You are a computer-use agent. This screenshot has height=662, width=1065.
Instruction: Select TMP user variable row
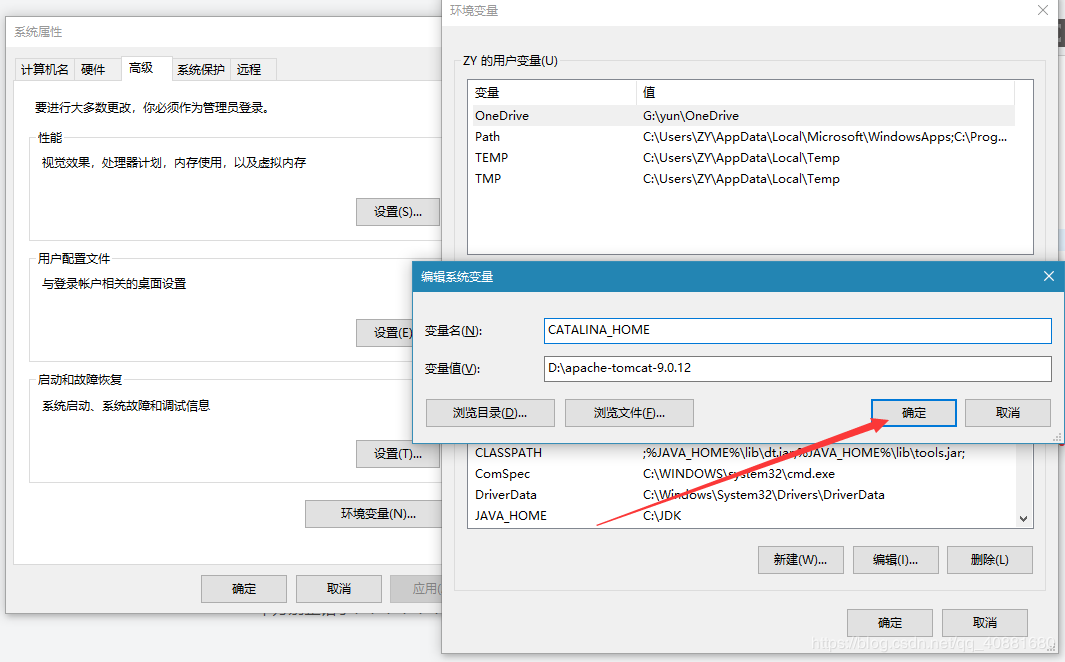pos(744,179)
